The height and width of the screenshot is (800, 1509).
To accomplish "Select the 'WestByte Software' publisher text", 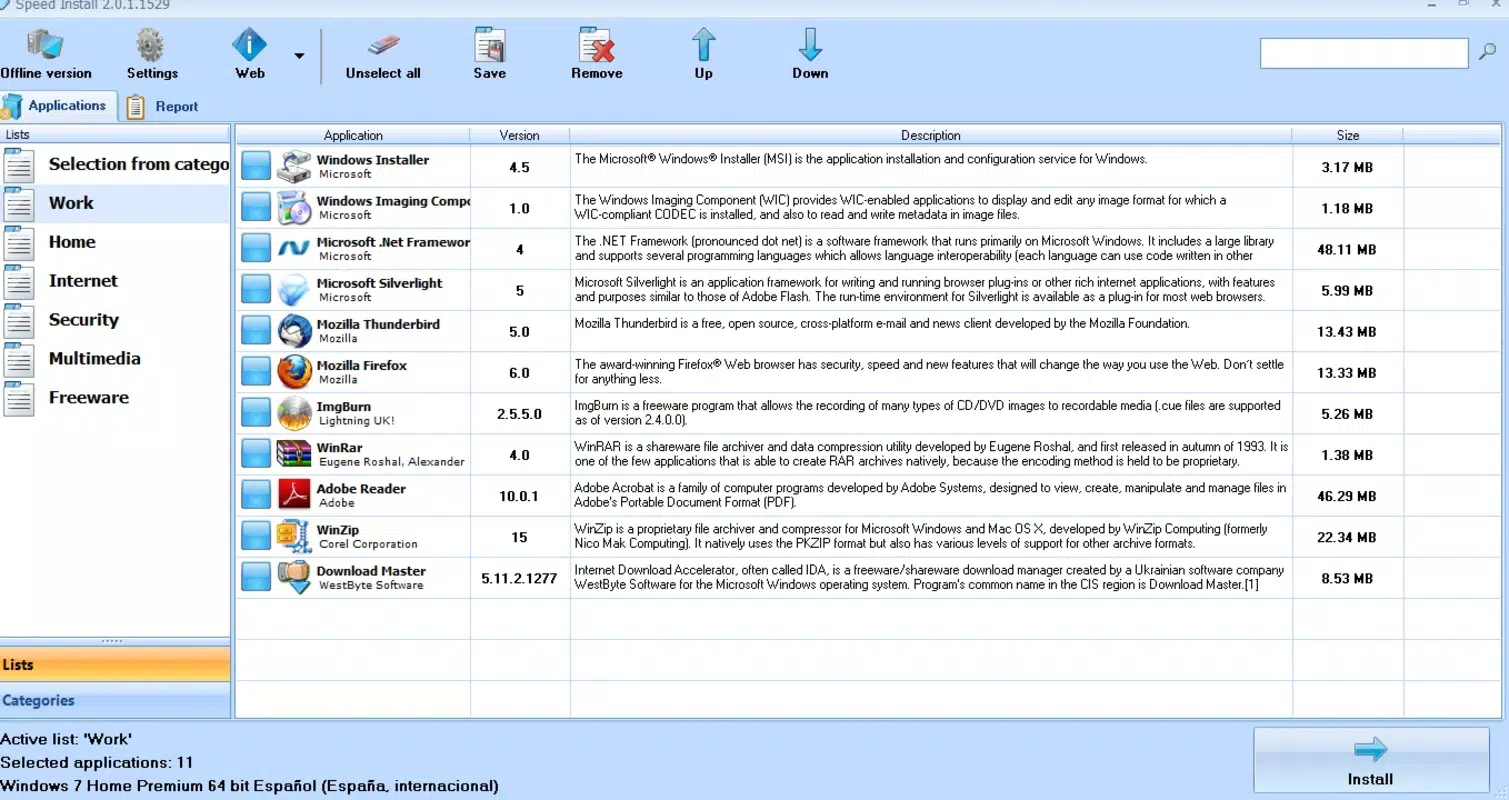I will point(371,585).
